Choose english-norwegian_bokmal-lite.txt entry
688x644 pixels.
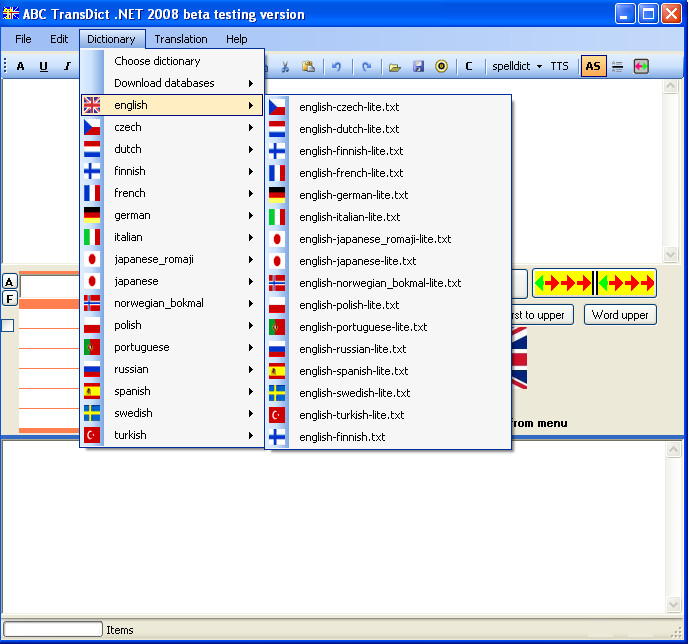(x=388, y=283)
